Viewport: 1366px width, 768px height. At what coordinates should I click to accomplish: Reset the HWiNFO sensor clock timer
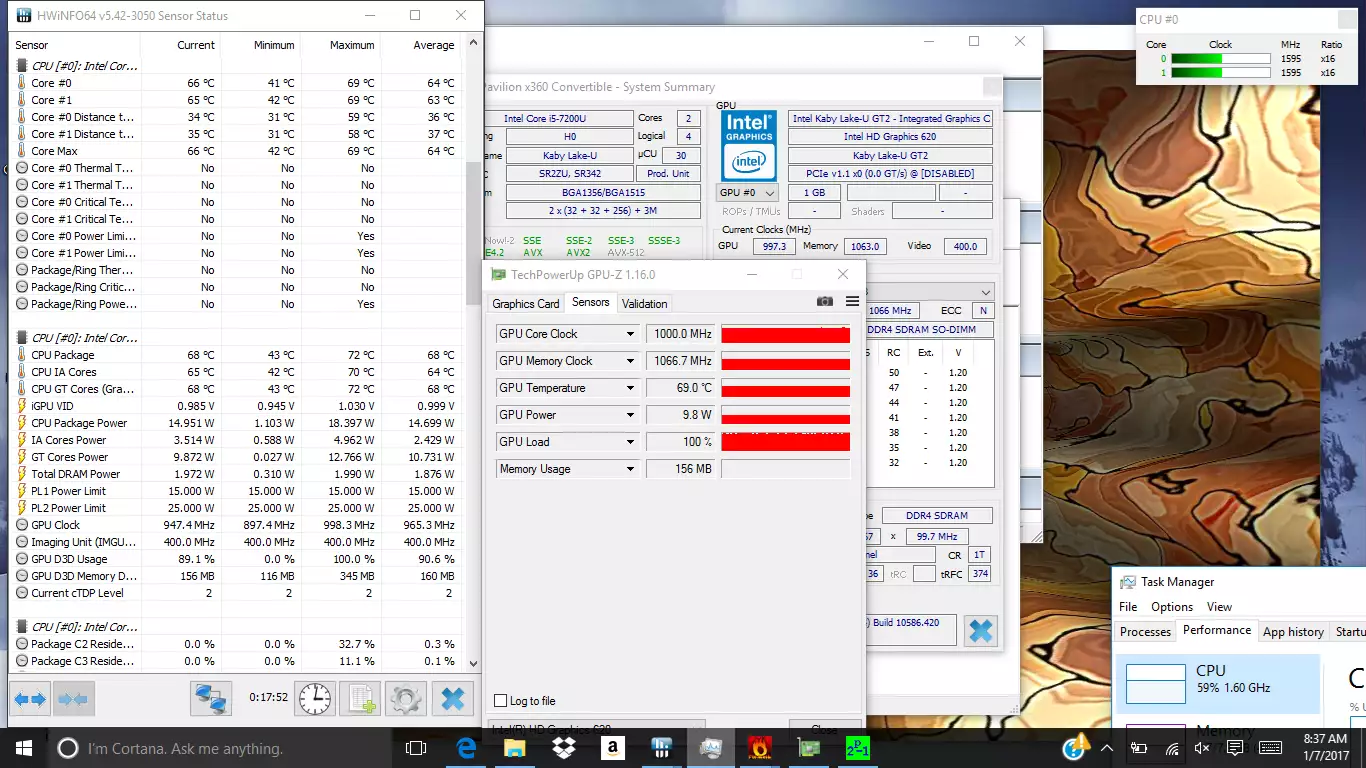[x=314, y=698]
